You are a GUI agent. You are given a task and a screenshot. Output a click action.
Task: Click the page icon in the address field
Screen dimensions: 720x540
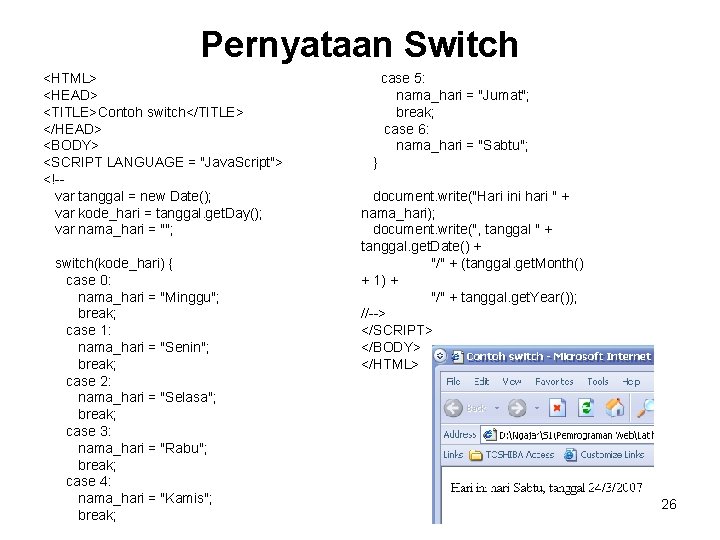[489, 434]
